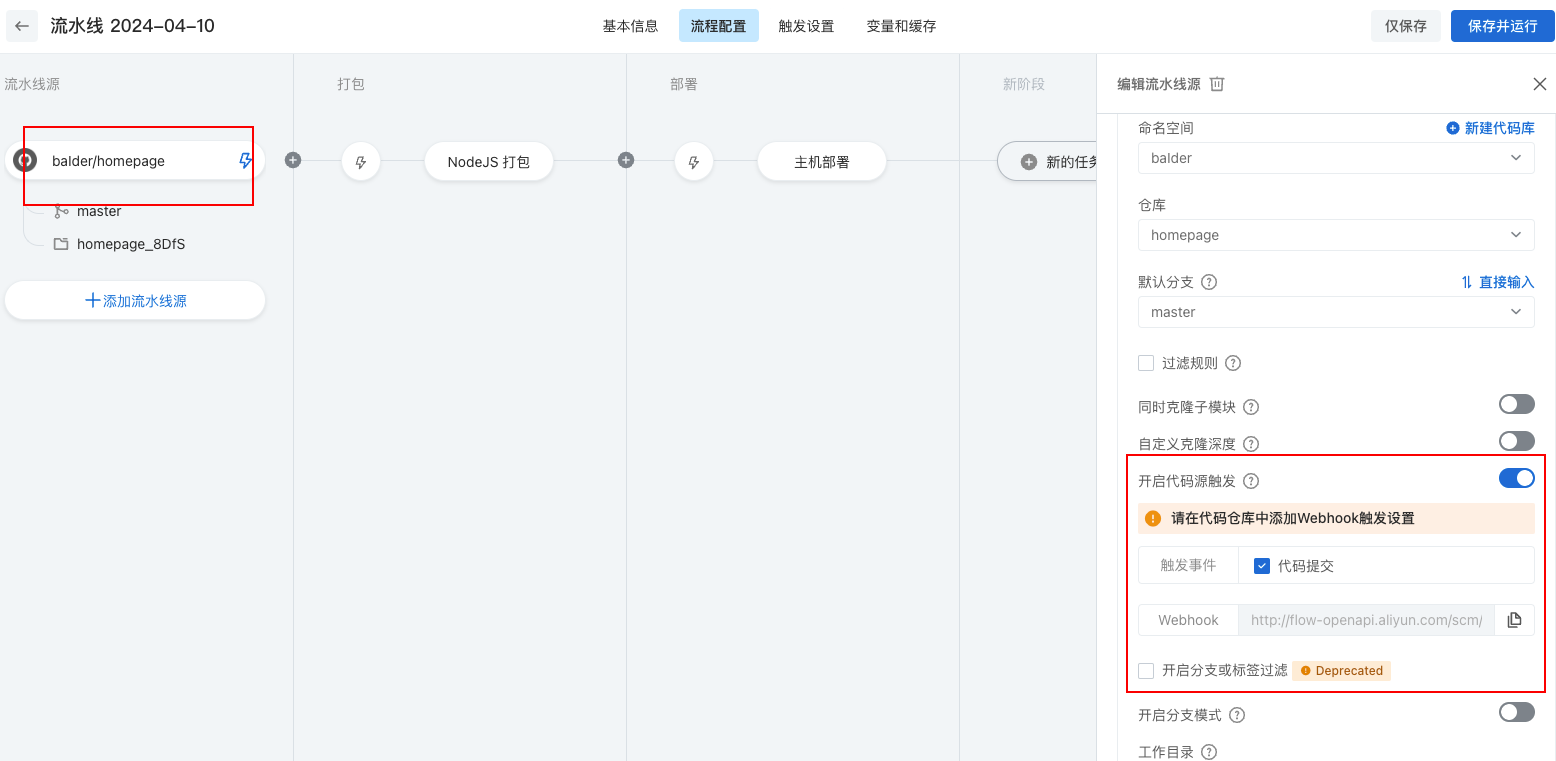Image resolution: width=1556 pixels, height=761 pixels.
Task: Switch to 触发设置 tab
Action: pyautogui.click(x=806, y=26)
